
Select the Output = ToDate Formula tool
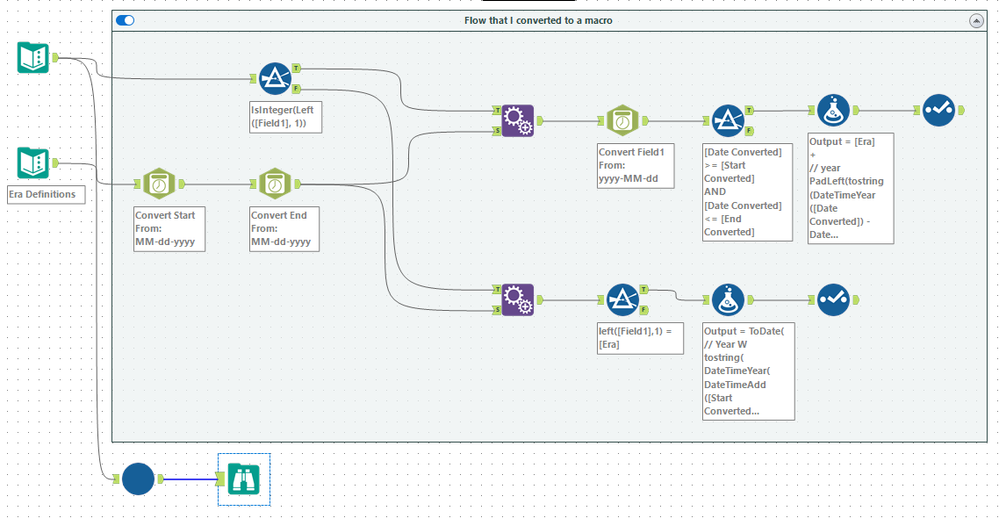pyautogui.click(x=728, y=299)
